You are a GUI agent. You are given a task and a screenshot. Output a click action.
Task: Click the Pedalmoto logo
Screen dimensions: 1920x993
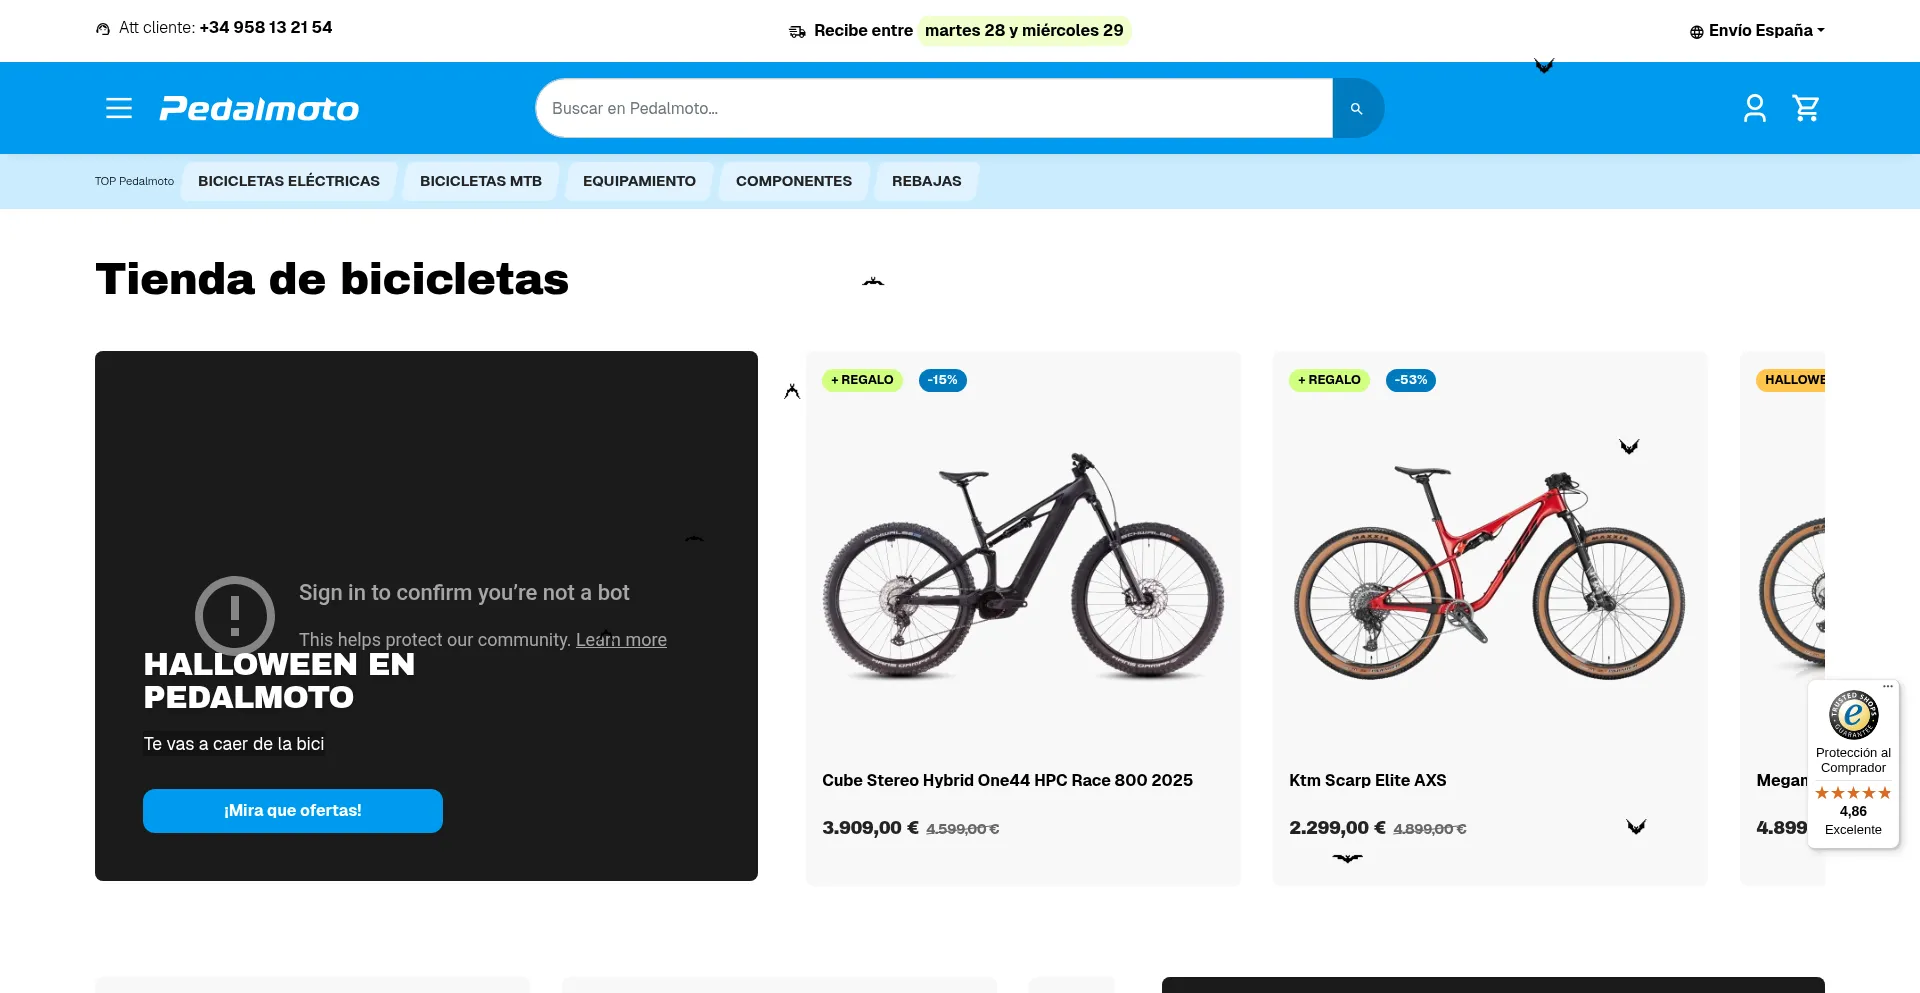click(259, 109)
